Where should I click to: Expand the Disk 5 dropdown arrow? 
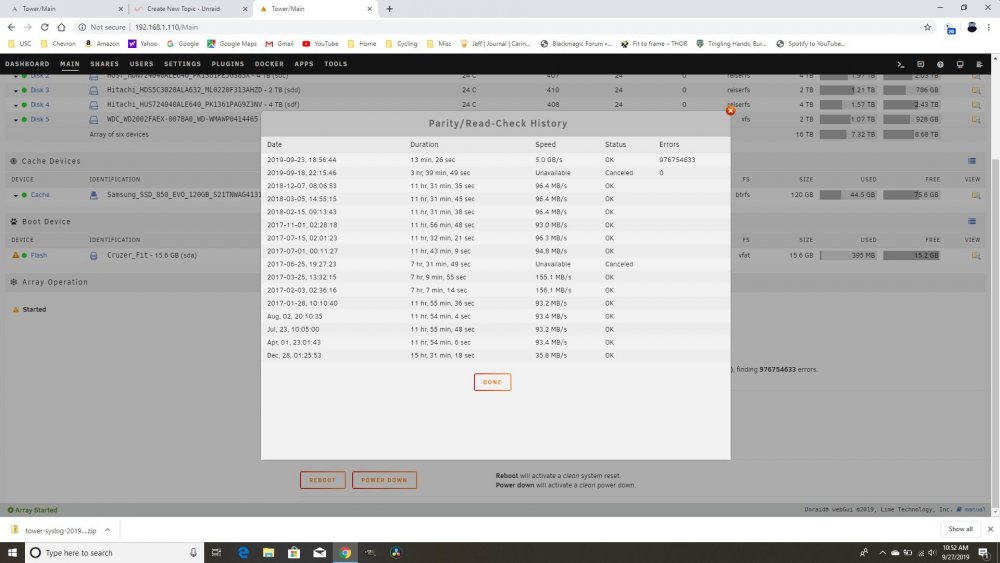click(15, 120)
